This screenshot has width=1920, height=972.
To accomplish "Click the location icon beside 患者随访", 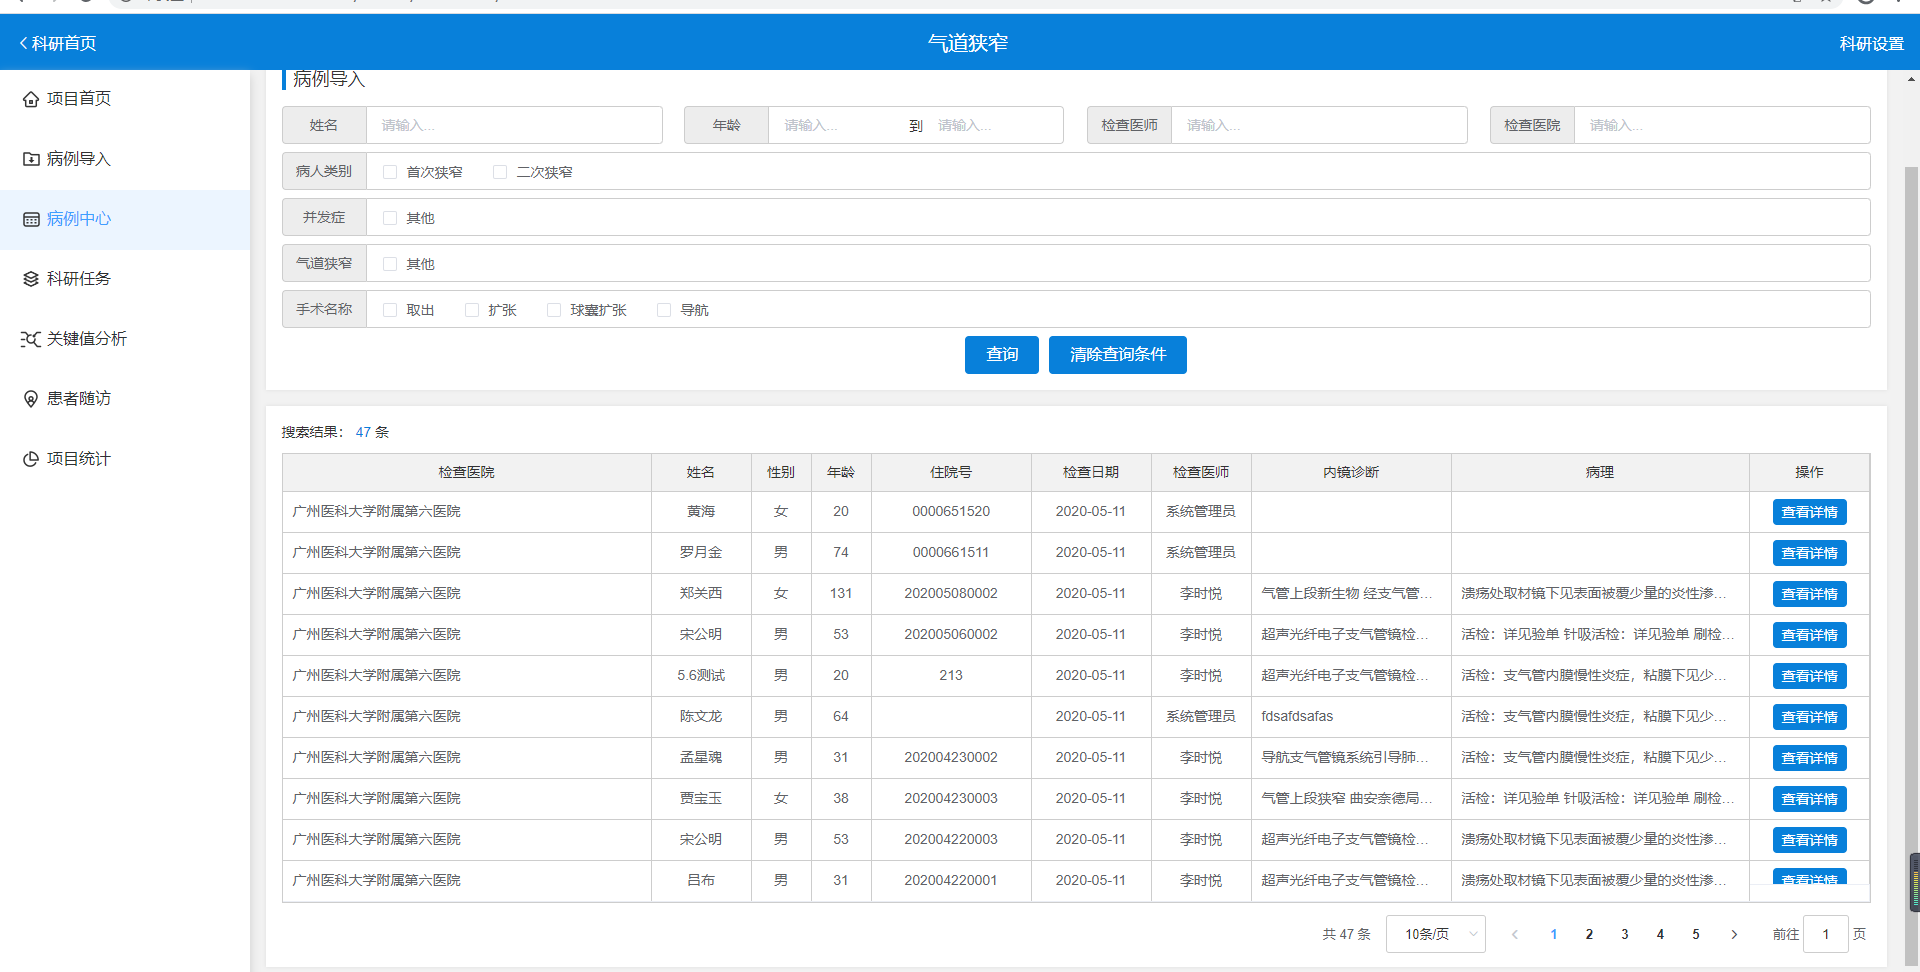I will click(31, 399).
